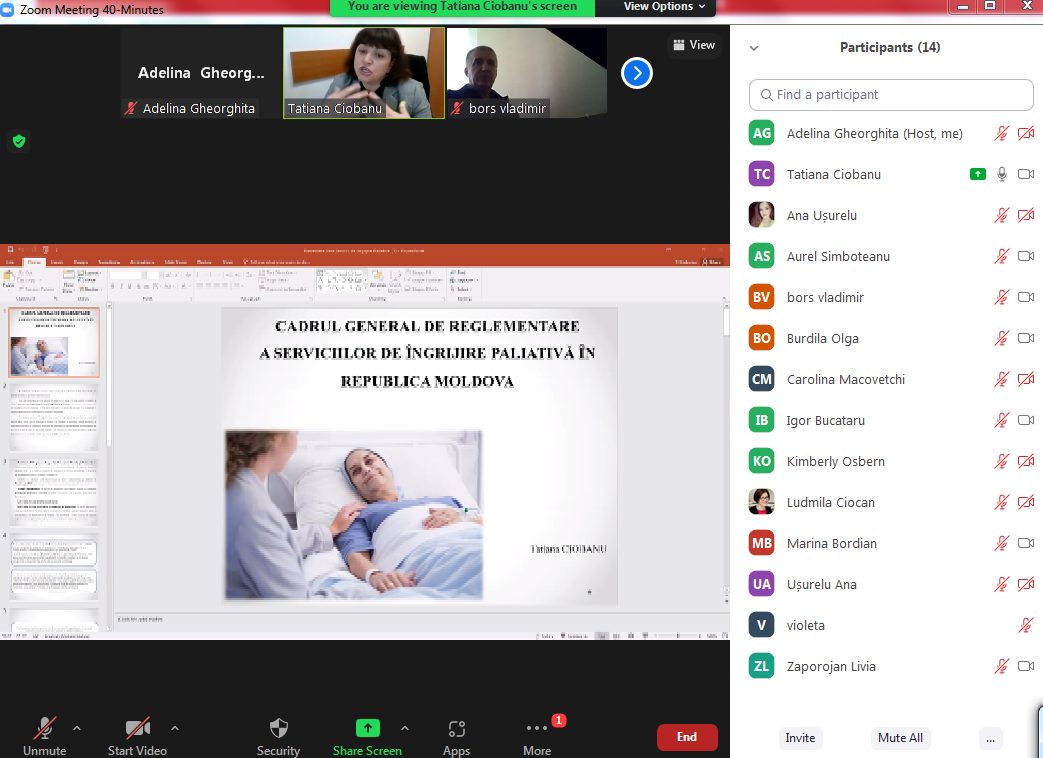Open the participants panel ellipsis menu
This screenshot has height=758, width=1043.
click(x=990, y=738)
